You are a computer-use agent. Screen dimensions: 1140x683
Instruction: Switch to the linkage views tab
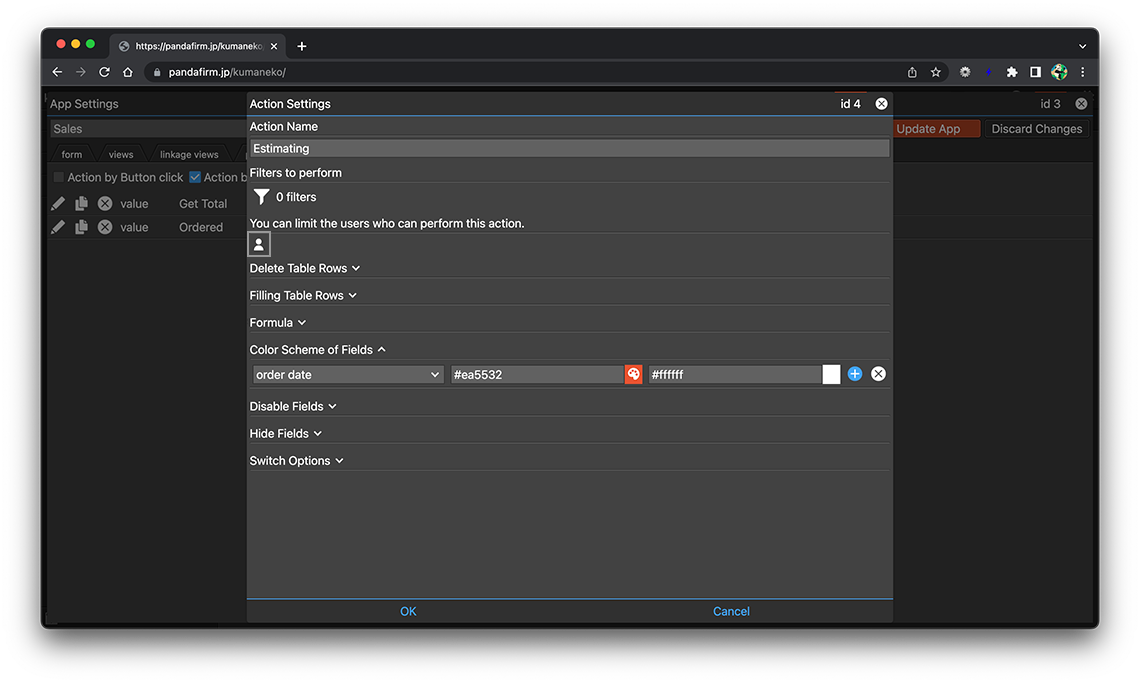[x=189, y=155]
